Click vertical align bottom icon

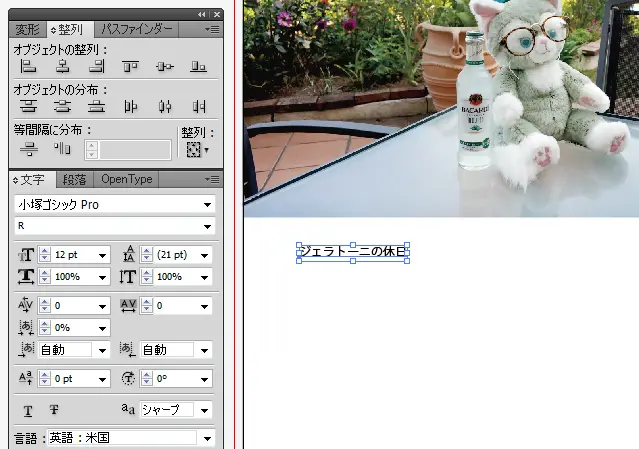[198, 67]
